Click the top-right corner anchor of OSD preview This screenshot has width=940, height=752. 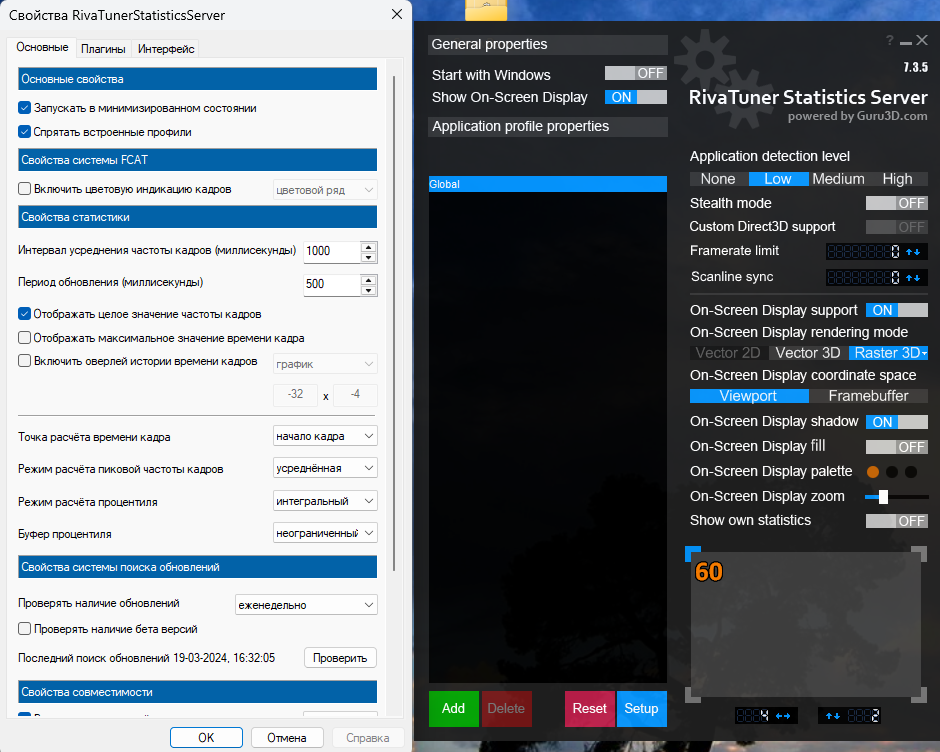(x=920, y=554)
